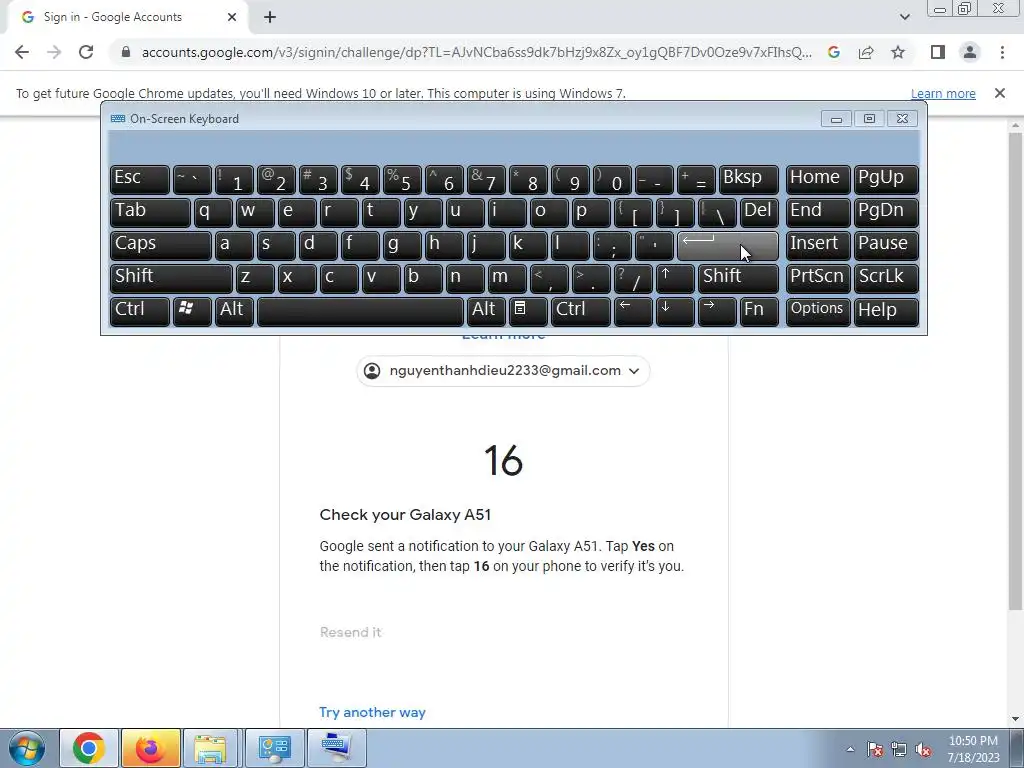Screen dimensions: 1024x768
Task: Click the right arrow key on keyboard
Action: point(716,311)
